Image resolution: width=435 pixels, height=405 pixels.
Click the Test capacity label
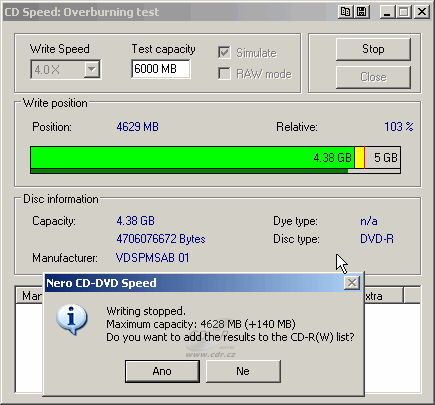tap(163, 49)
